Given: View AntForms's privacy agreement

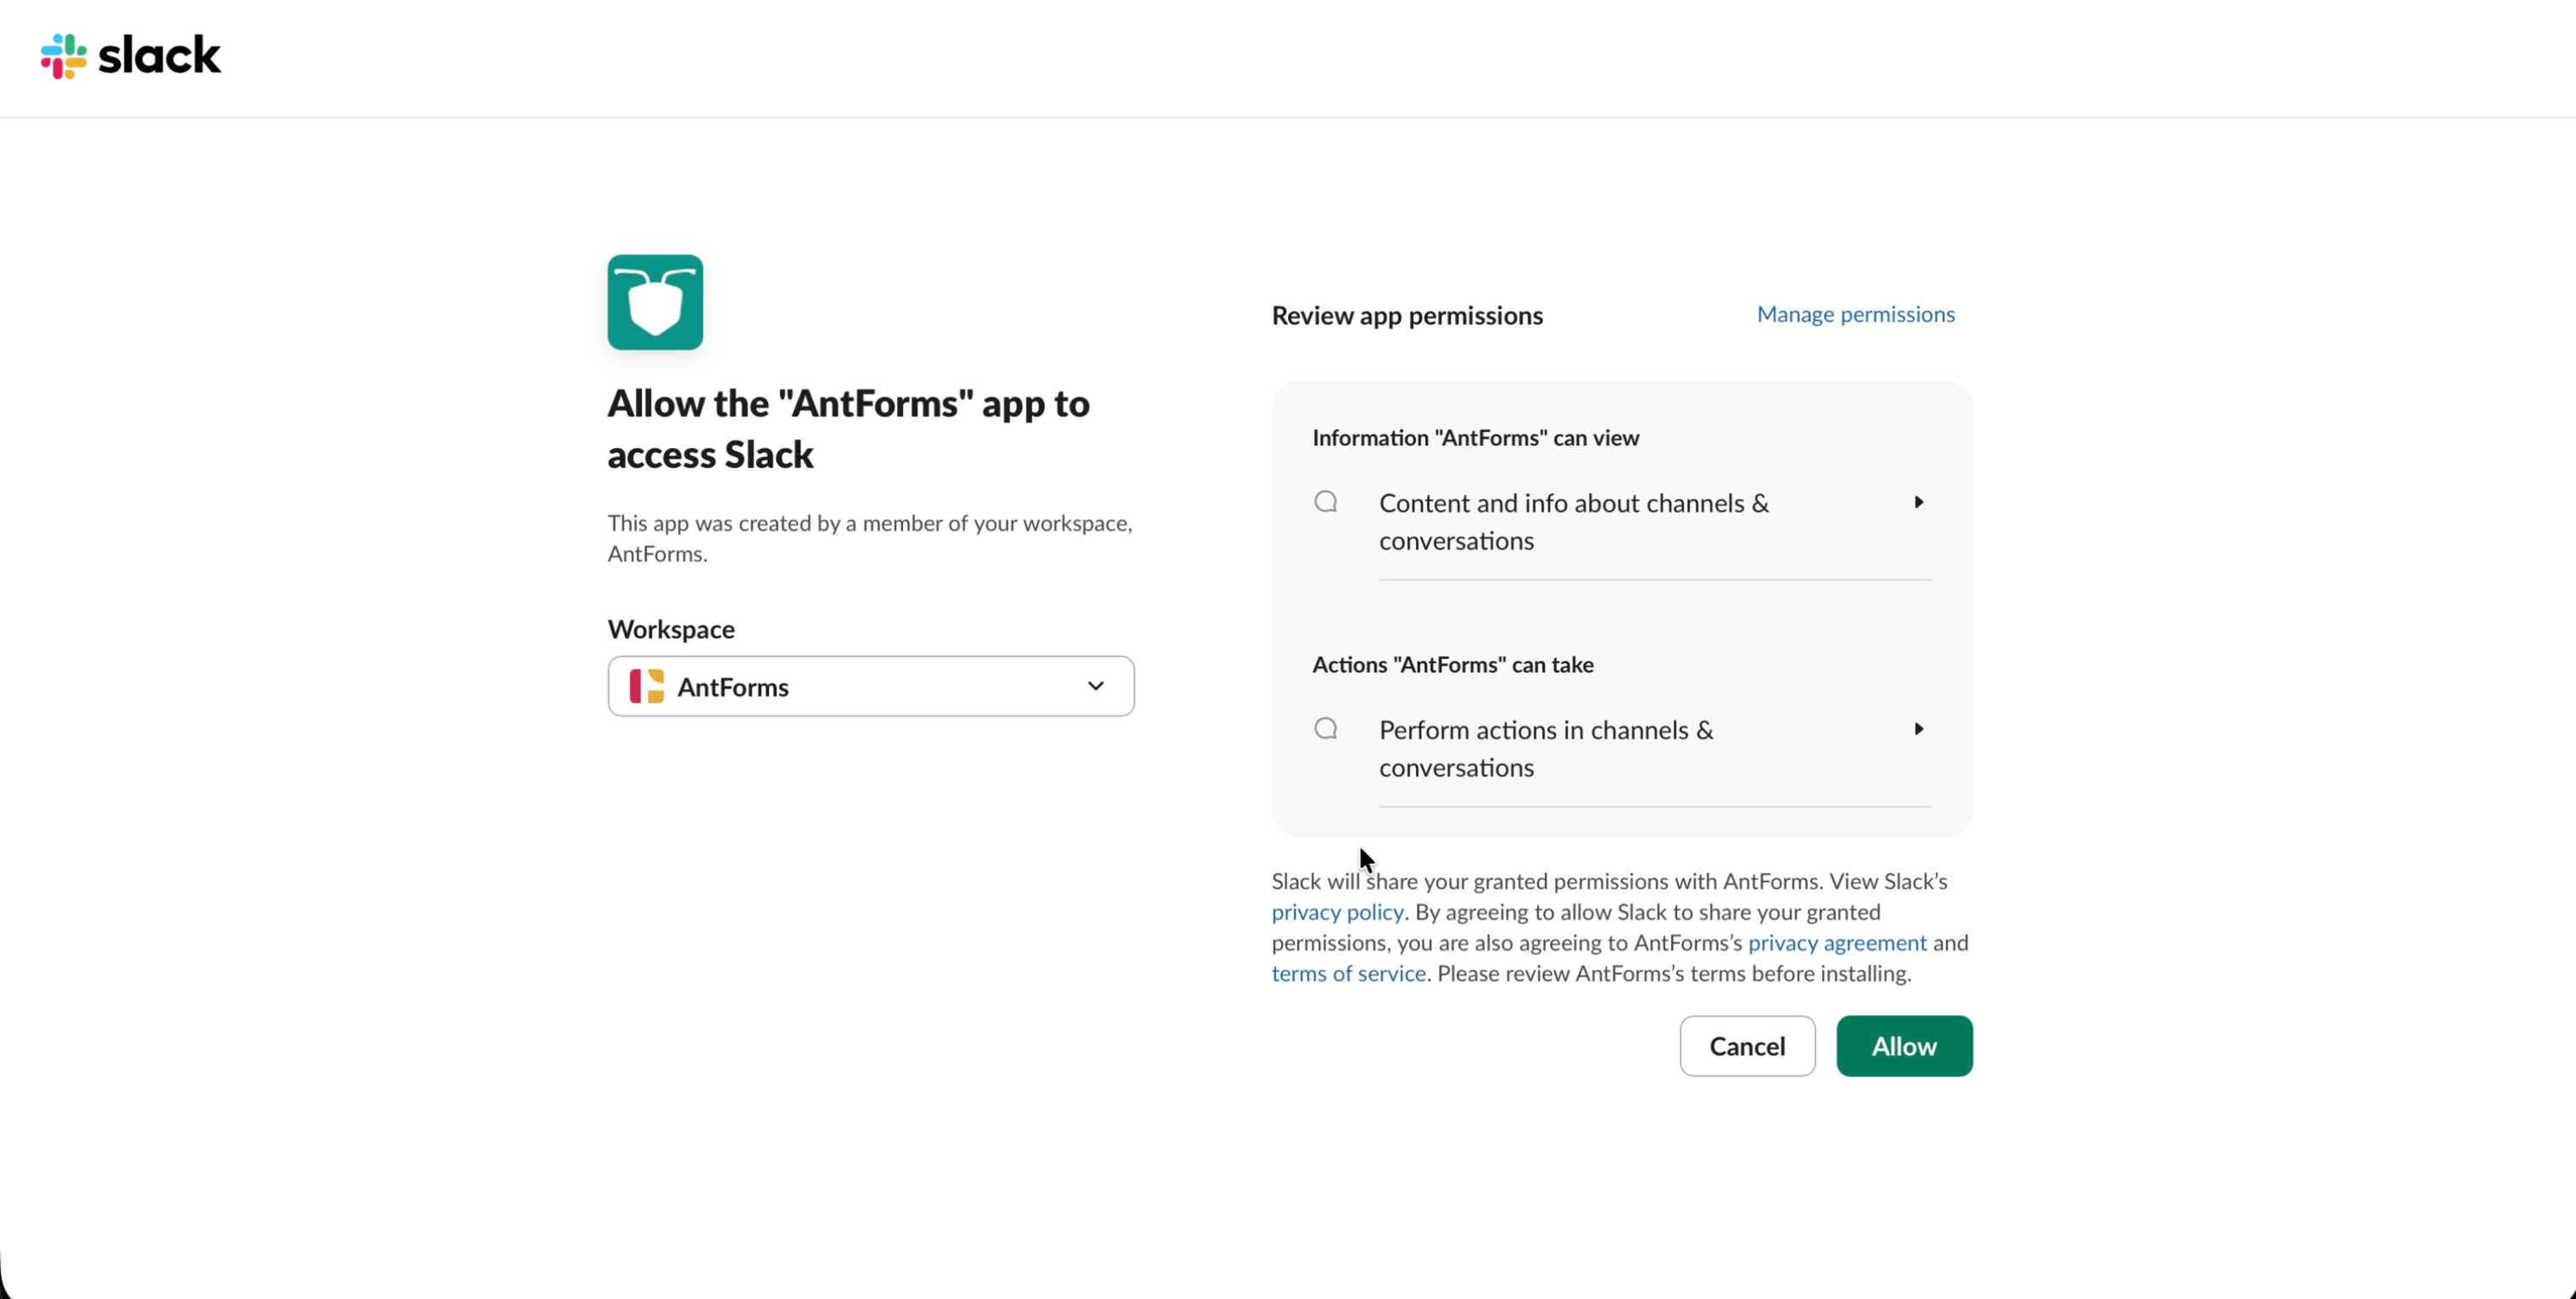Looking at the screenshot, I should [1837, 943].
